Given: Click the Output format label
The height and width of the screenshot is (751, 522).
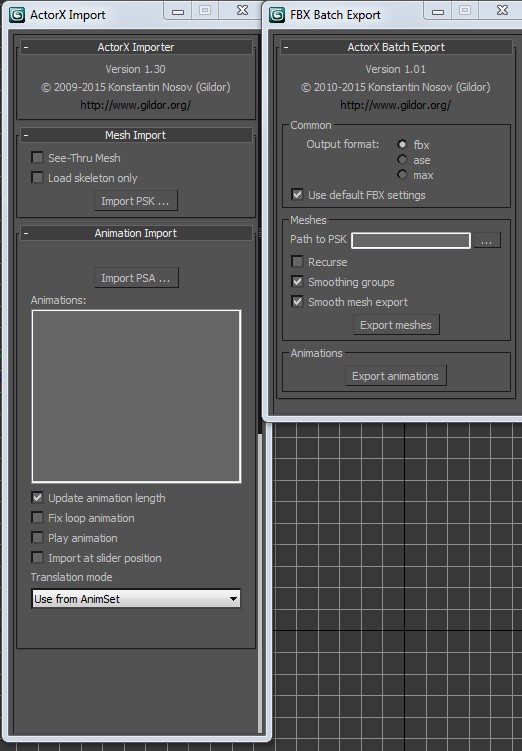Looking at the screenshot, I should 342,144.
